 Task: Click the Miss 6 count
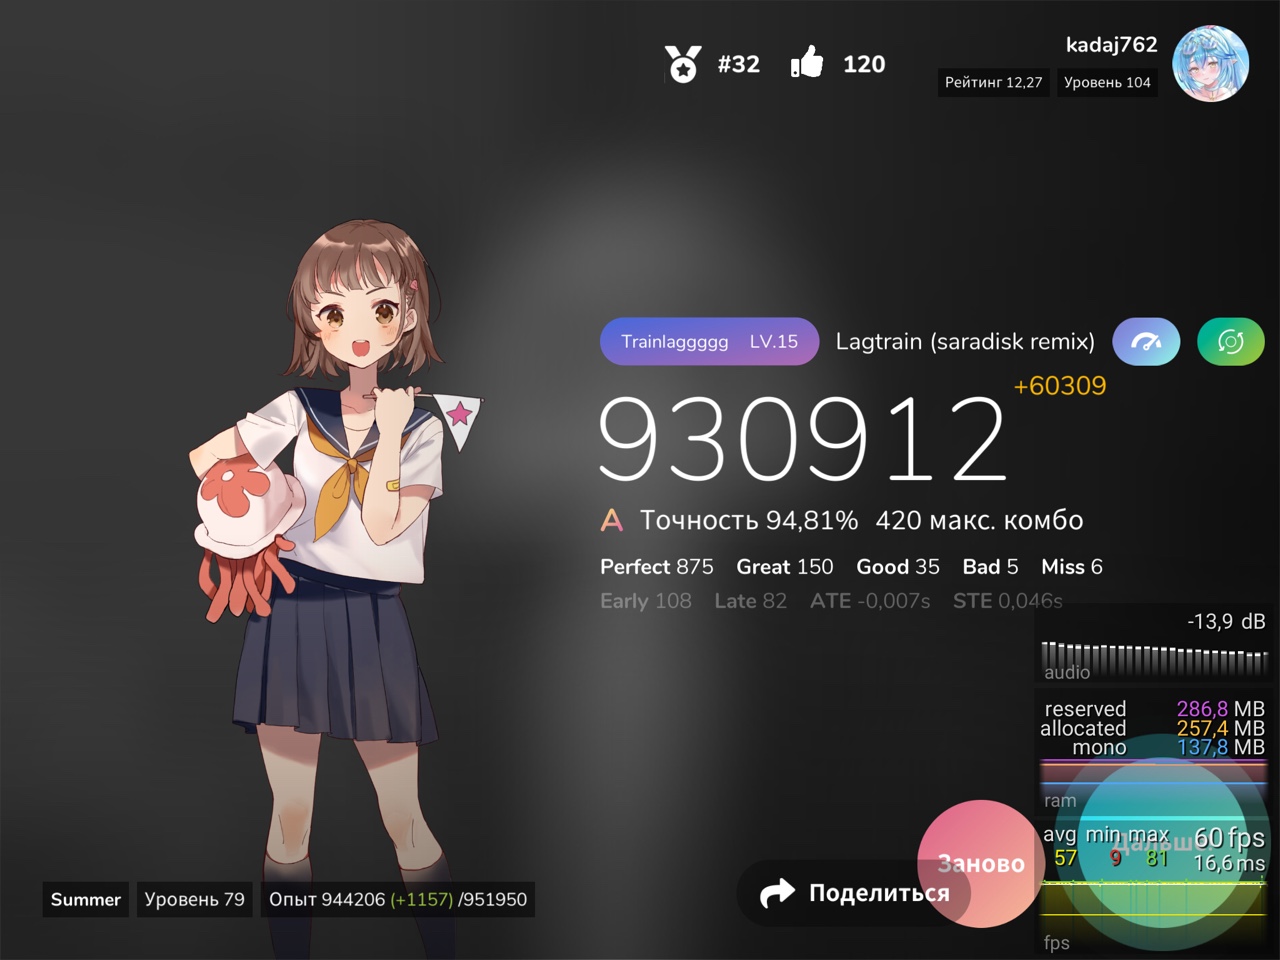[x=1072, y=567]
